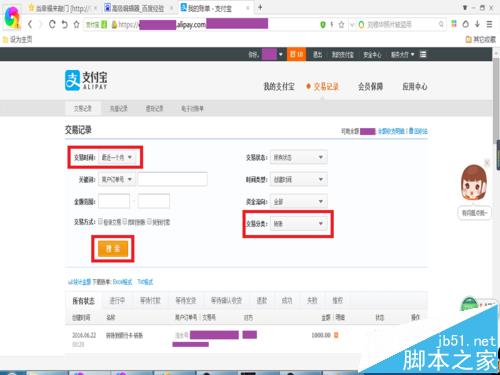Viewport: 500px width, 375px height.
Task: Tick the second 交易方式 checkbox
Action: click(x=125, y=221)
